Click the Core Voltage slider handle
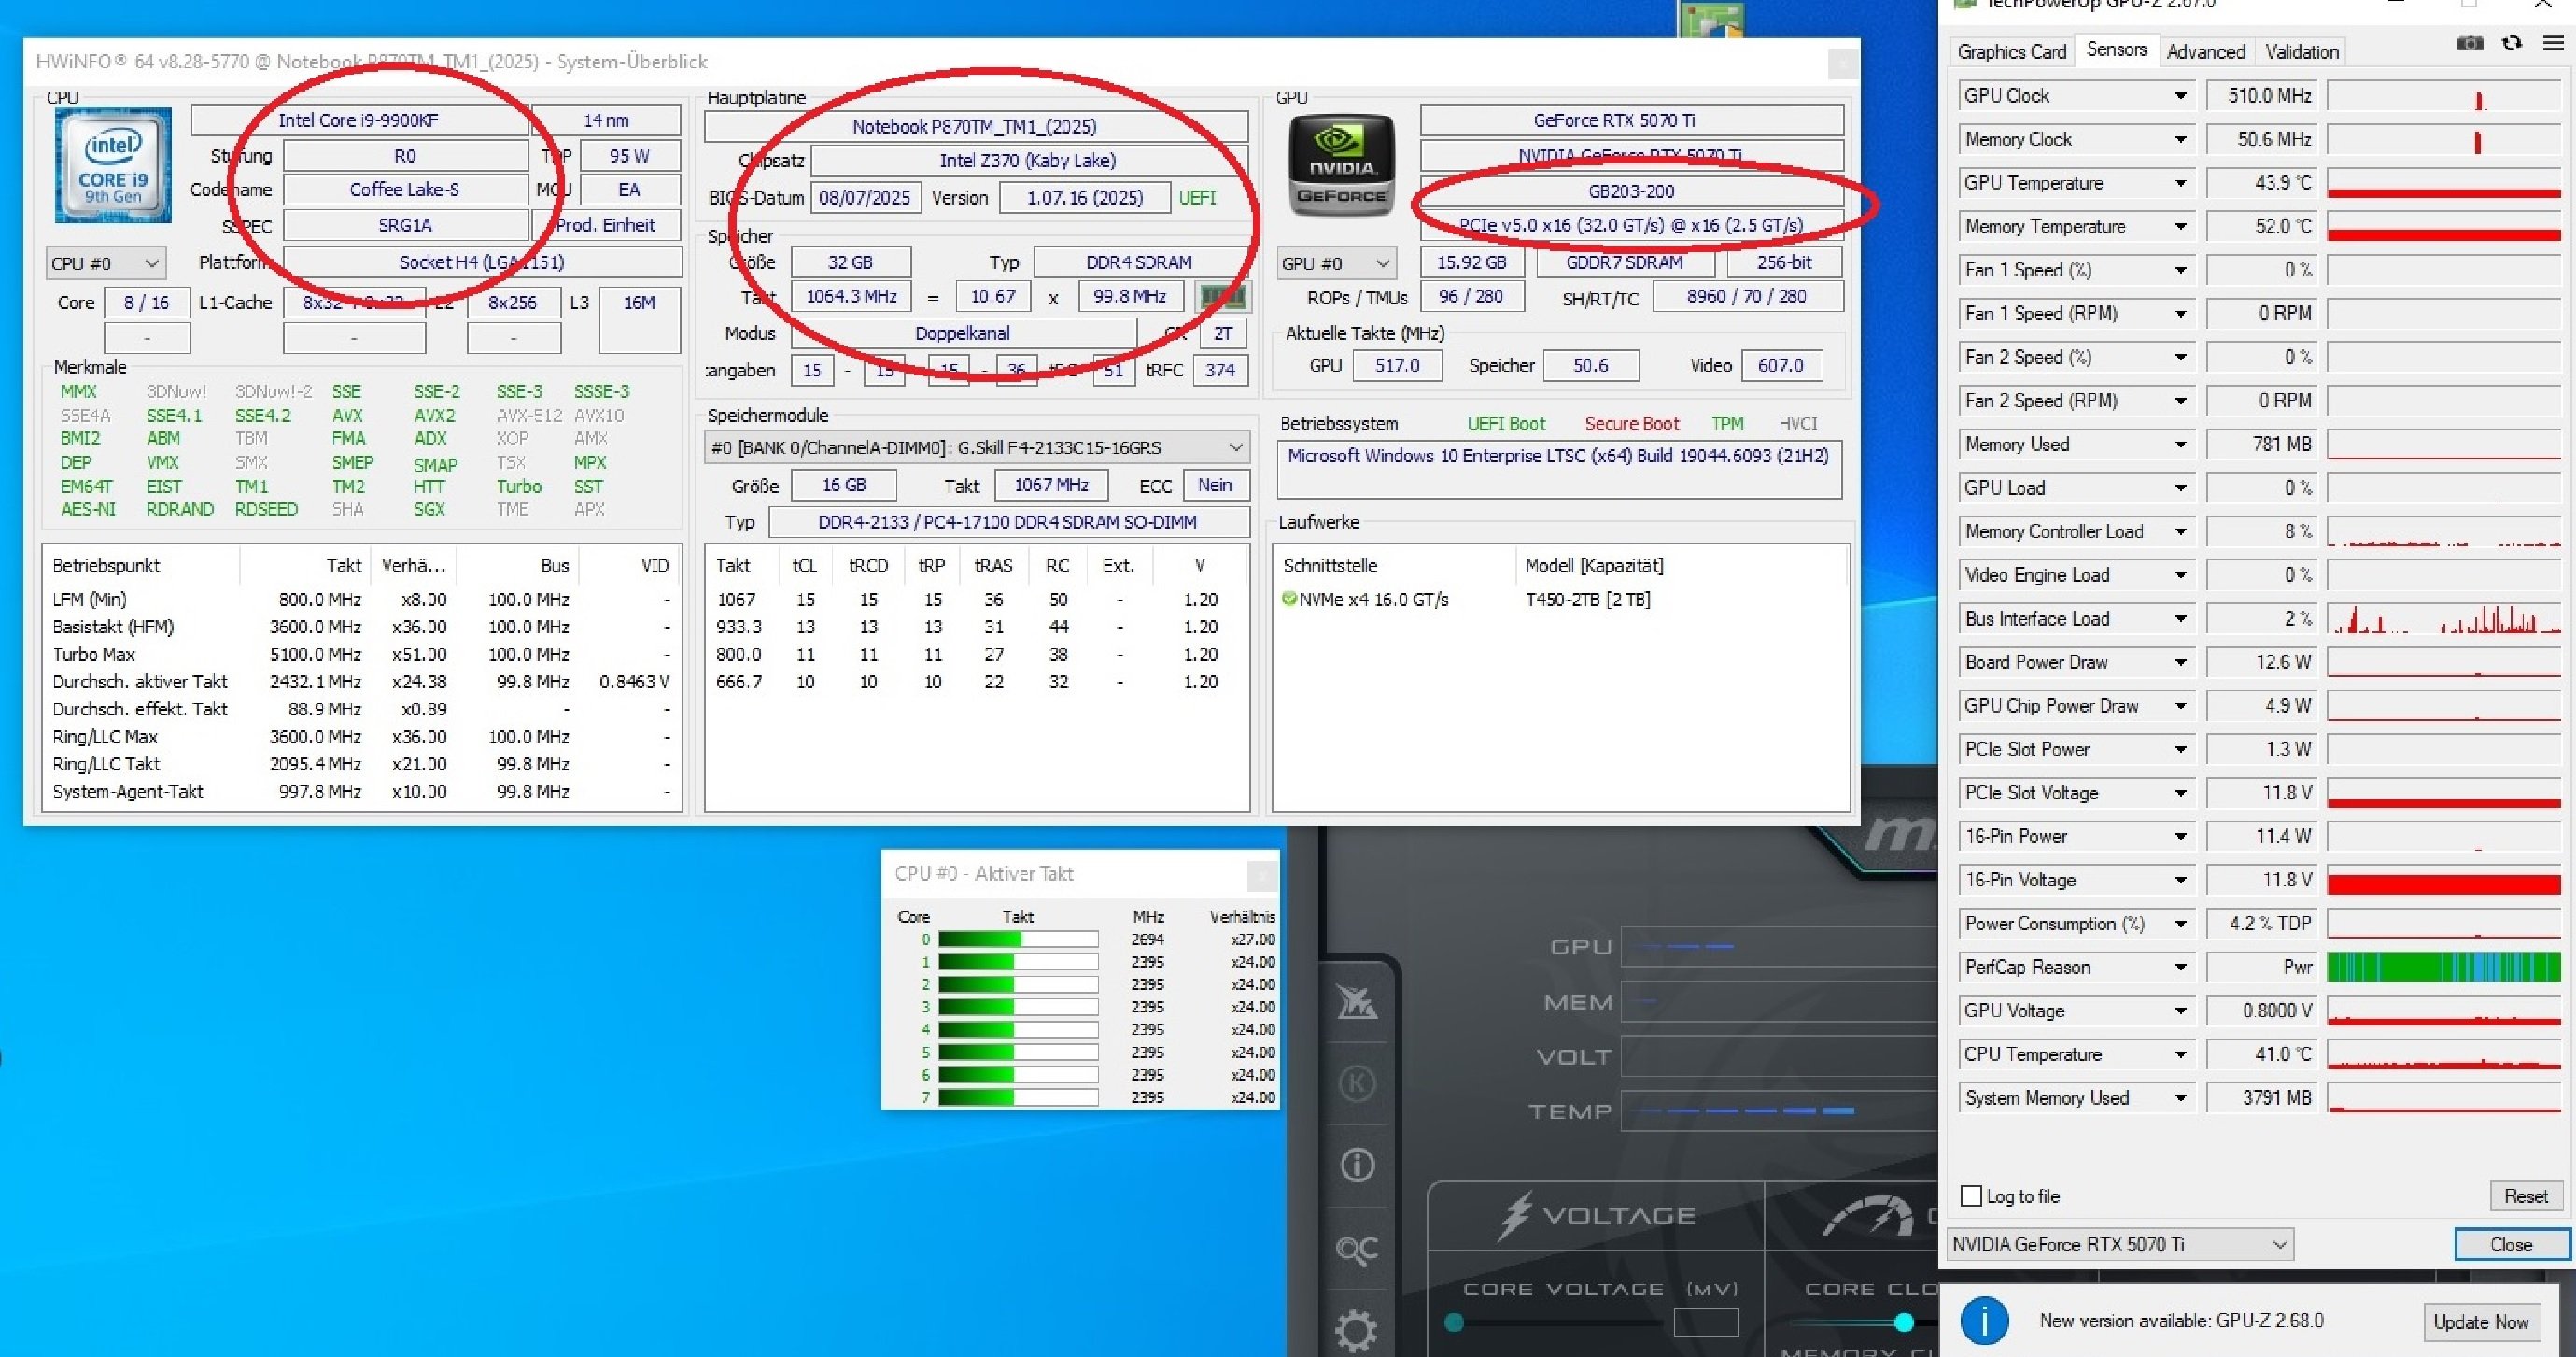This screenshot has height=1357, width=2576. [x=1455, y=1323]
